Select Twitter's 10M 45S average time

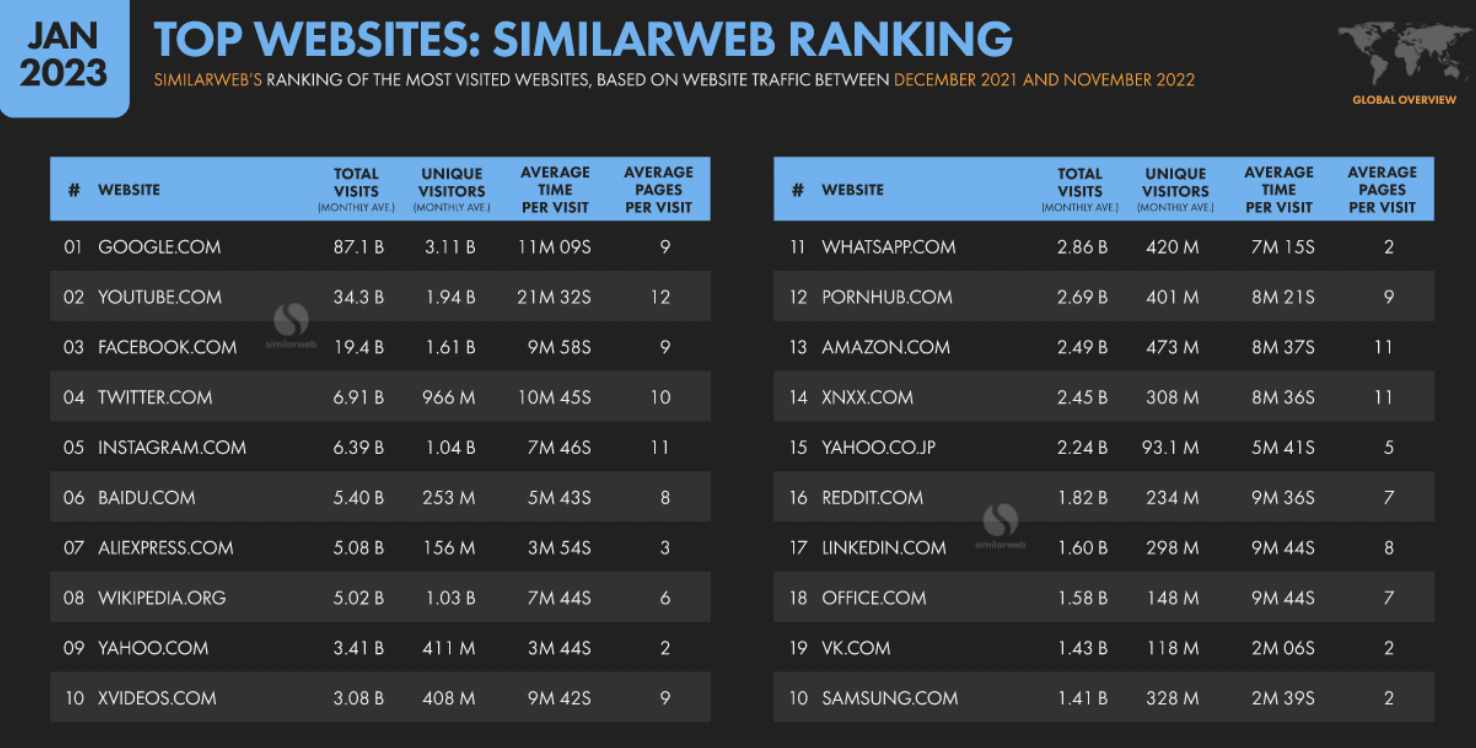[x=555, y=397]
